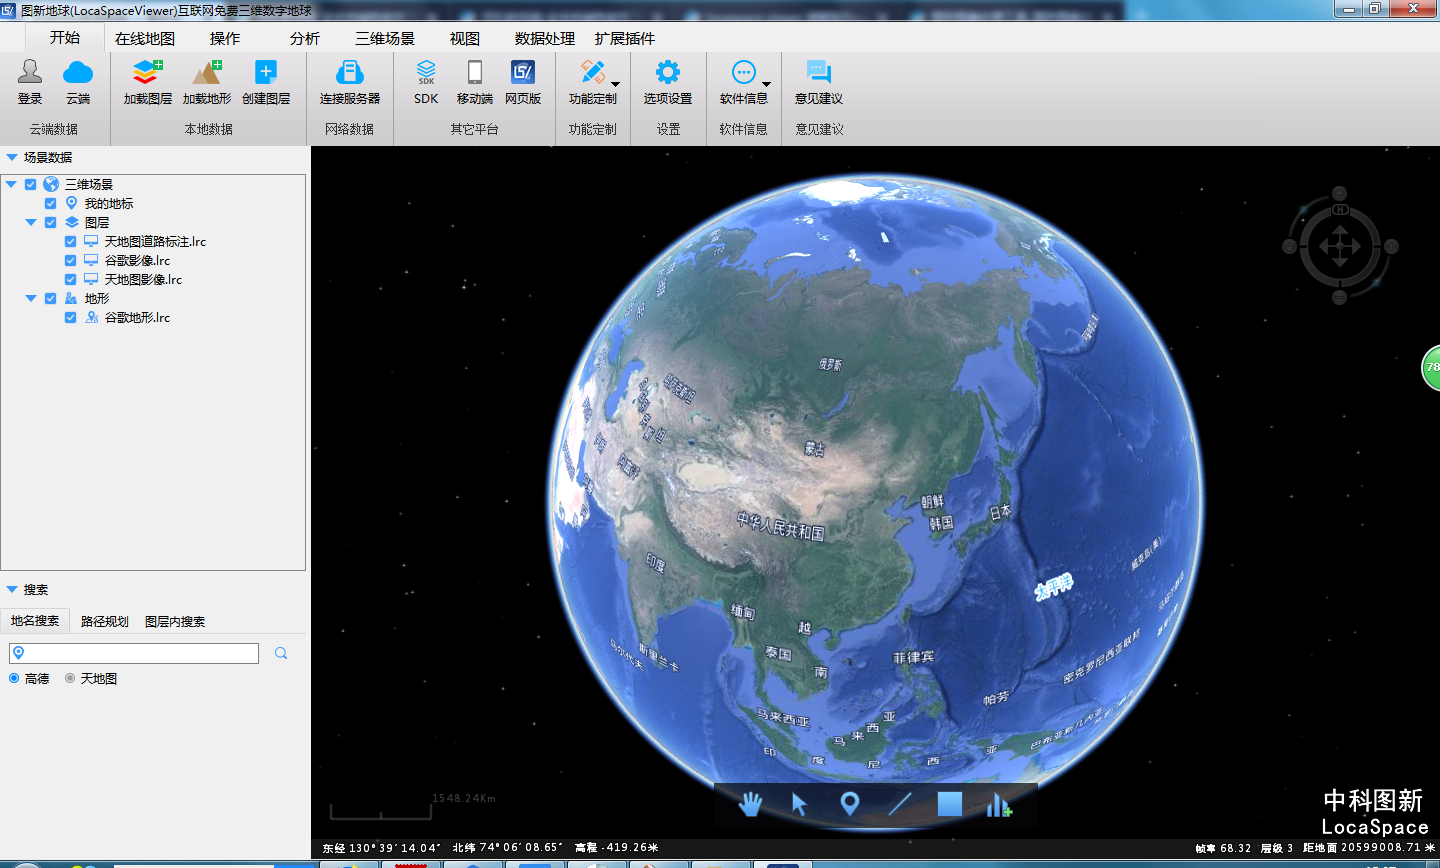
Task: Select the polygon square tool on globe toolbar
Action: [950, 803]
